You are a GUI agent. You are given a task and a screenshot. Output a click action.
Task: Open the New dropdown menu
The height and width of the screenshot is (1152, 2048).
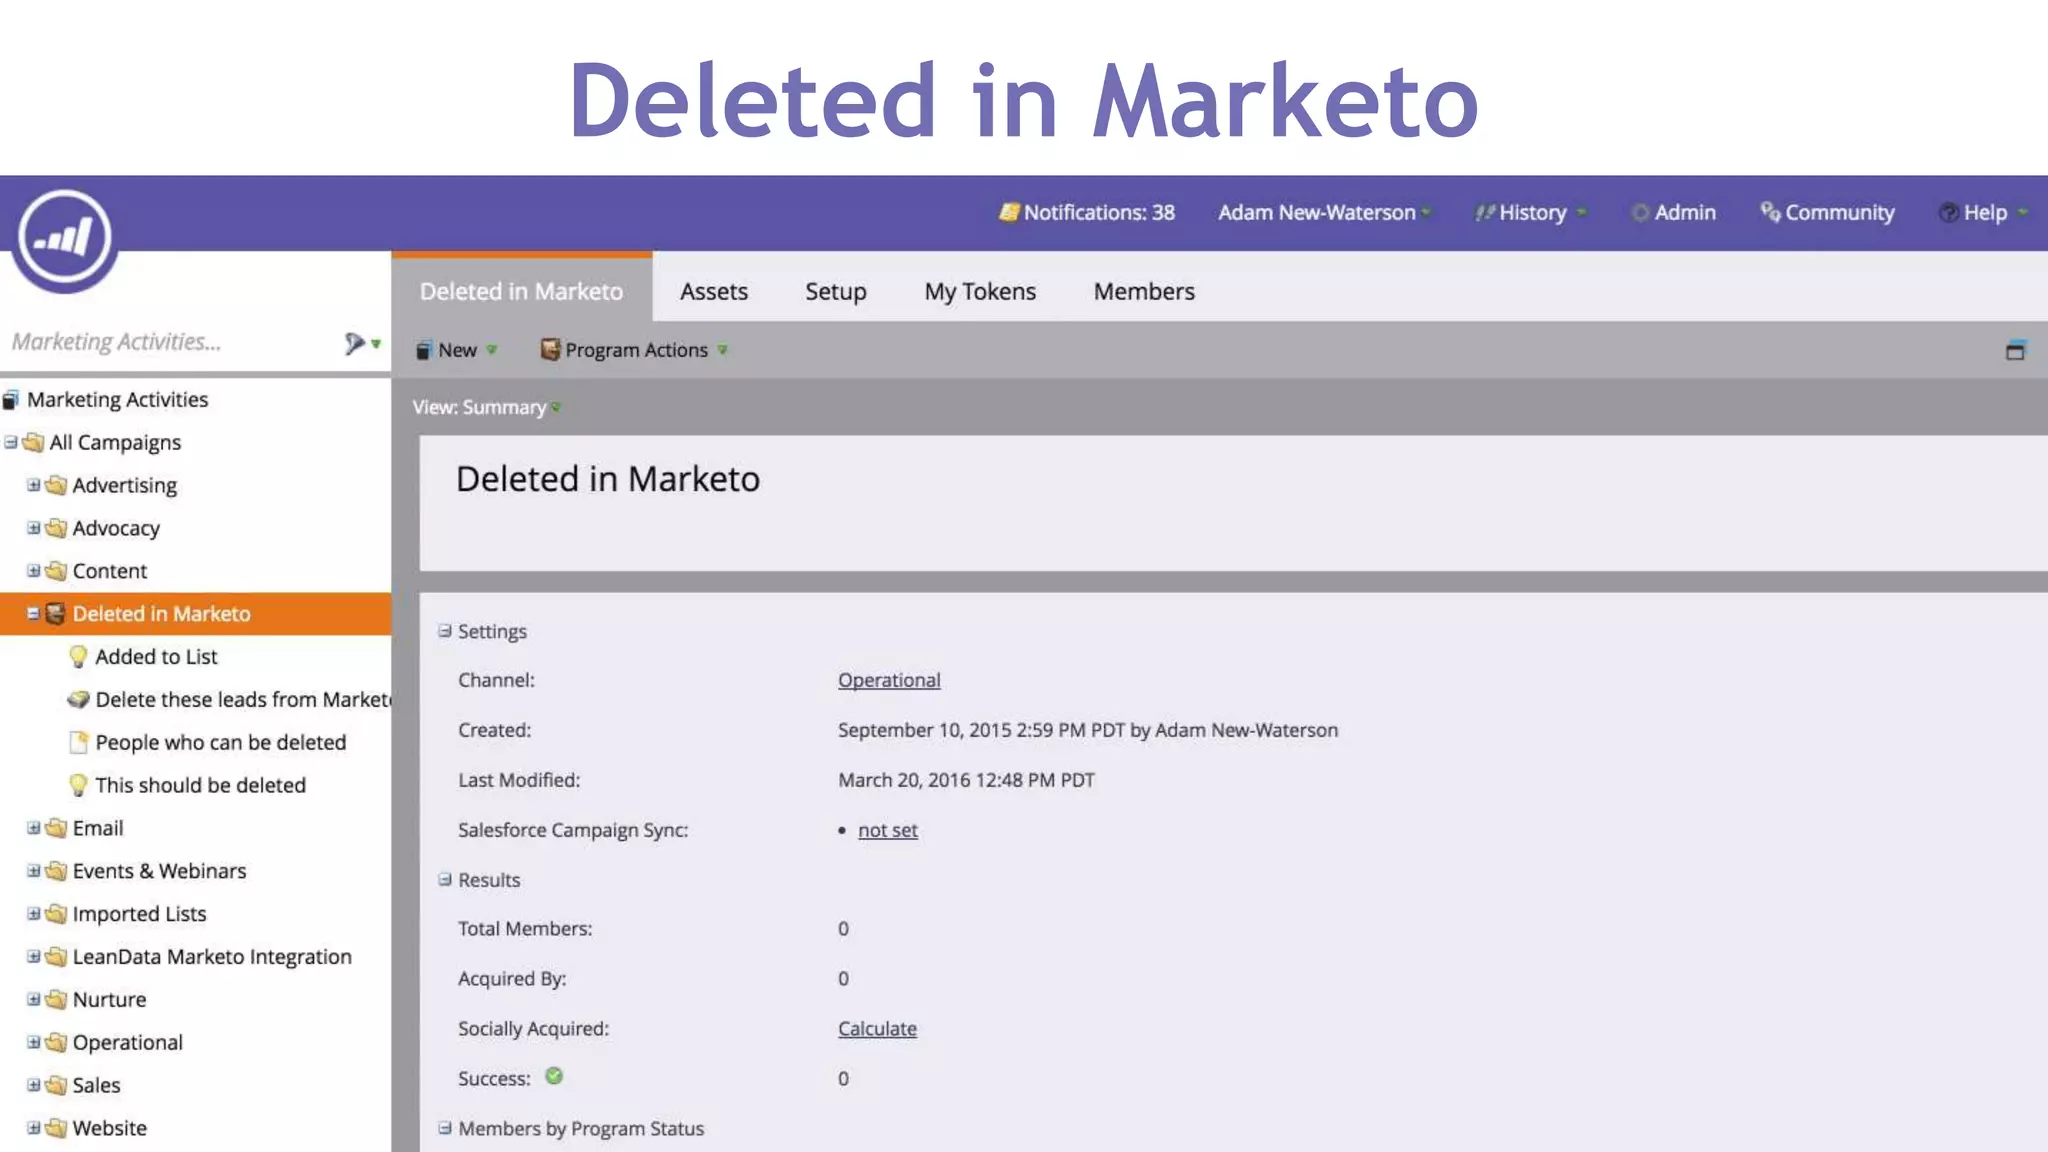[457, 350]
